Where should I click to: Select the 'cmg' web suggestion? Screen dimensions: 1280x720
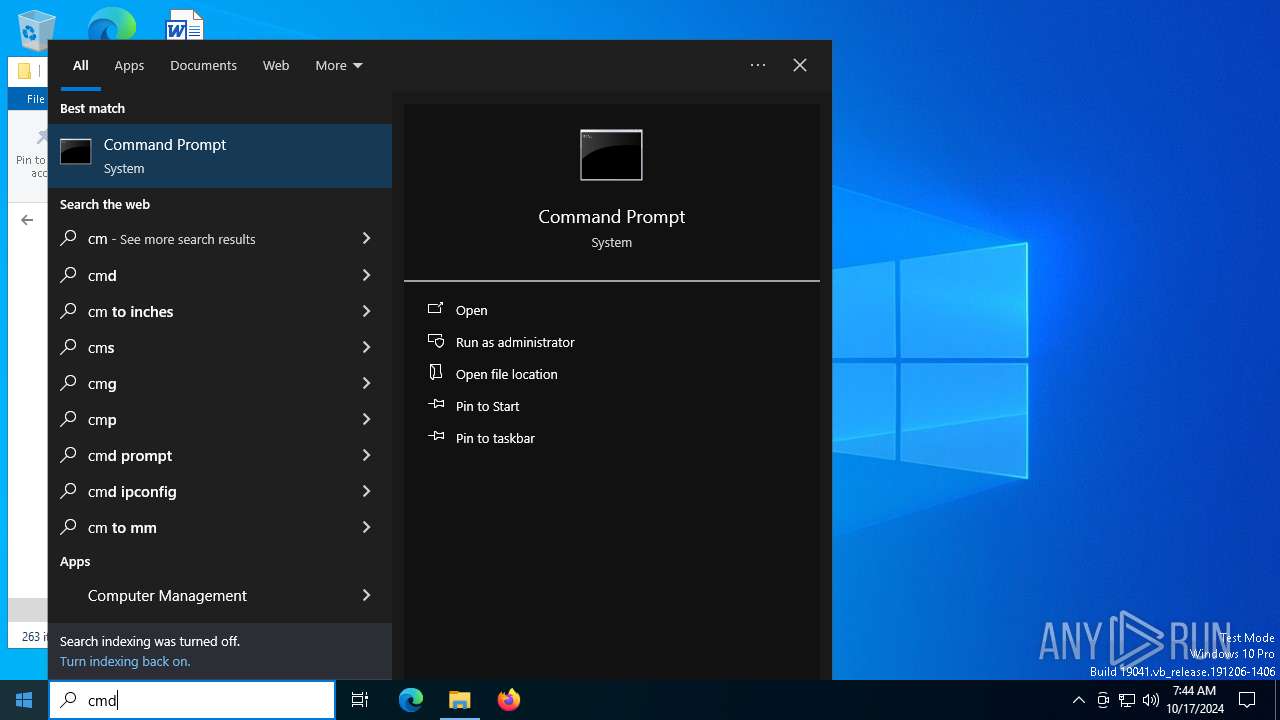coord(220,383)
